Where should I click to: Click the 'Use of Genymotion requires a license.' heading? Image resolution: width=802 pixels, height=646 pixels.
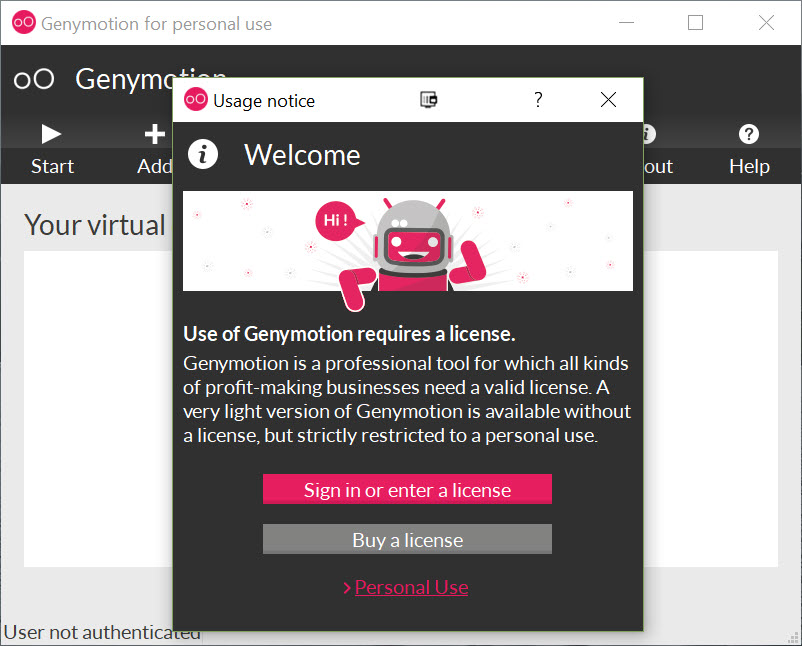tap(349, 334)
